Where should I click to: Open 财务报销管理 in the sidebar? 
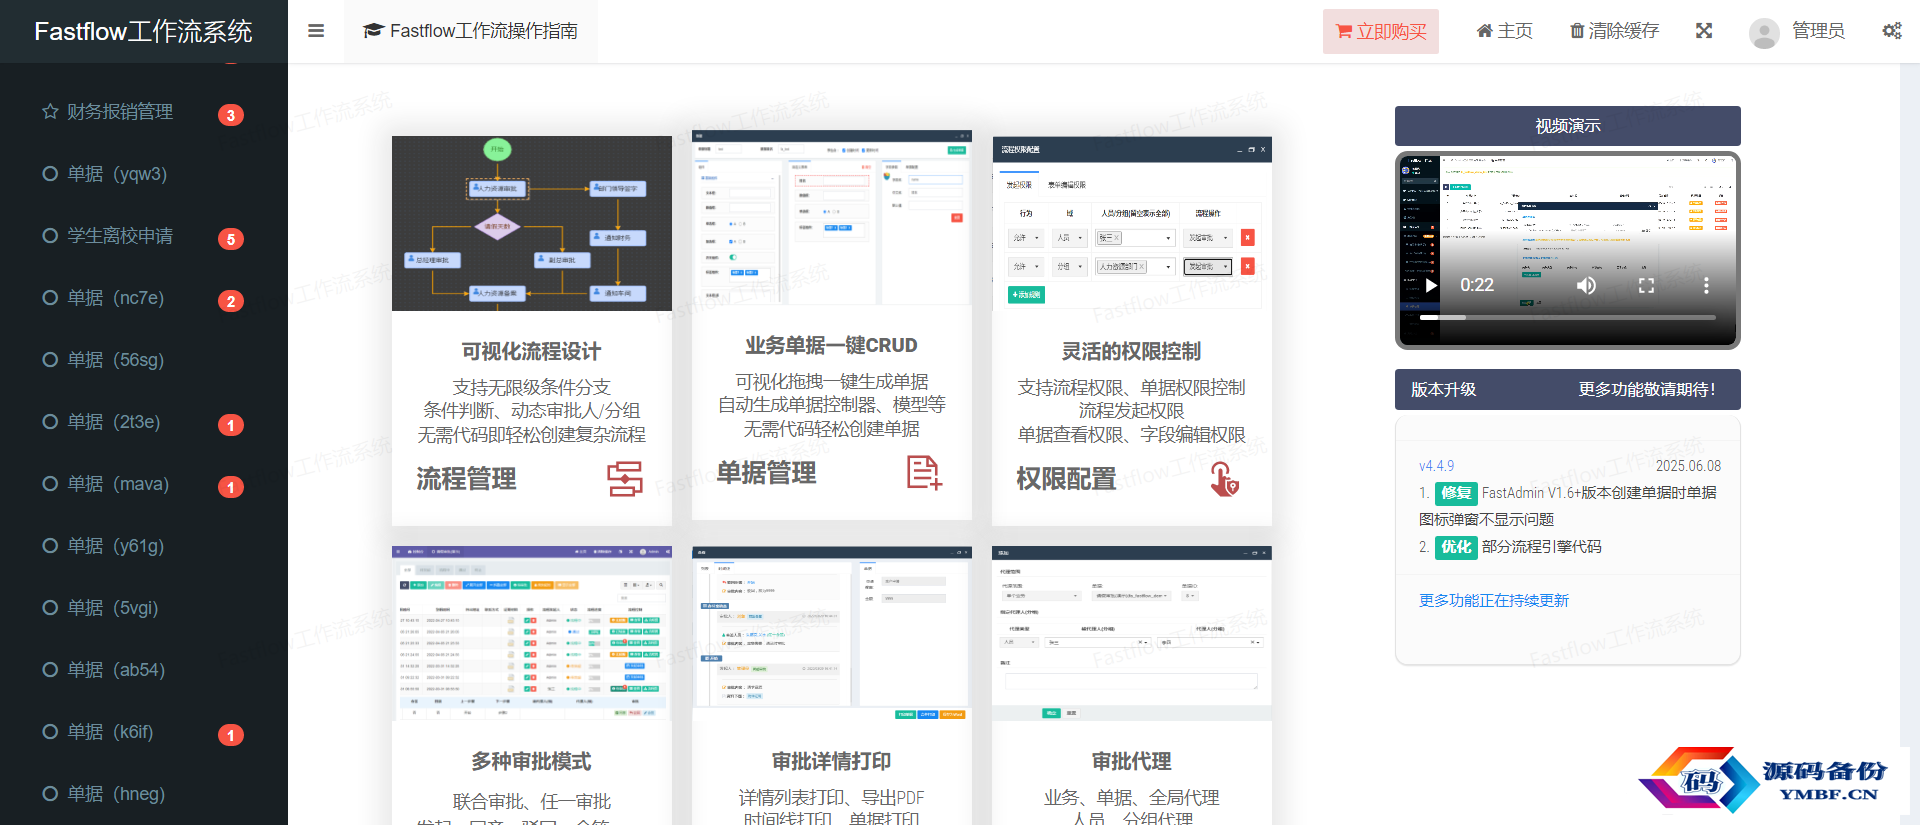click(x=144, y=112)
